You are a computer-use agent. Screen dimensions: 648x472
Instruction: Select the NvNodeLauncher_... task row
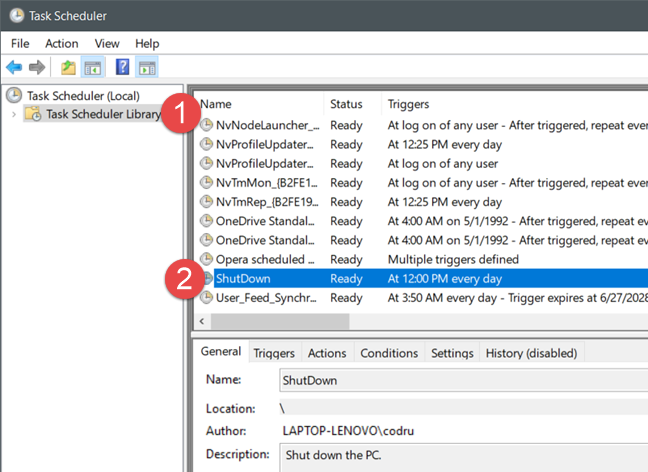point(422,125)
